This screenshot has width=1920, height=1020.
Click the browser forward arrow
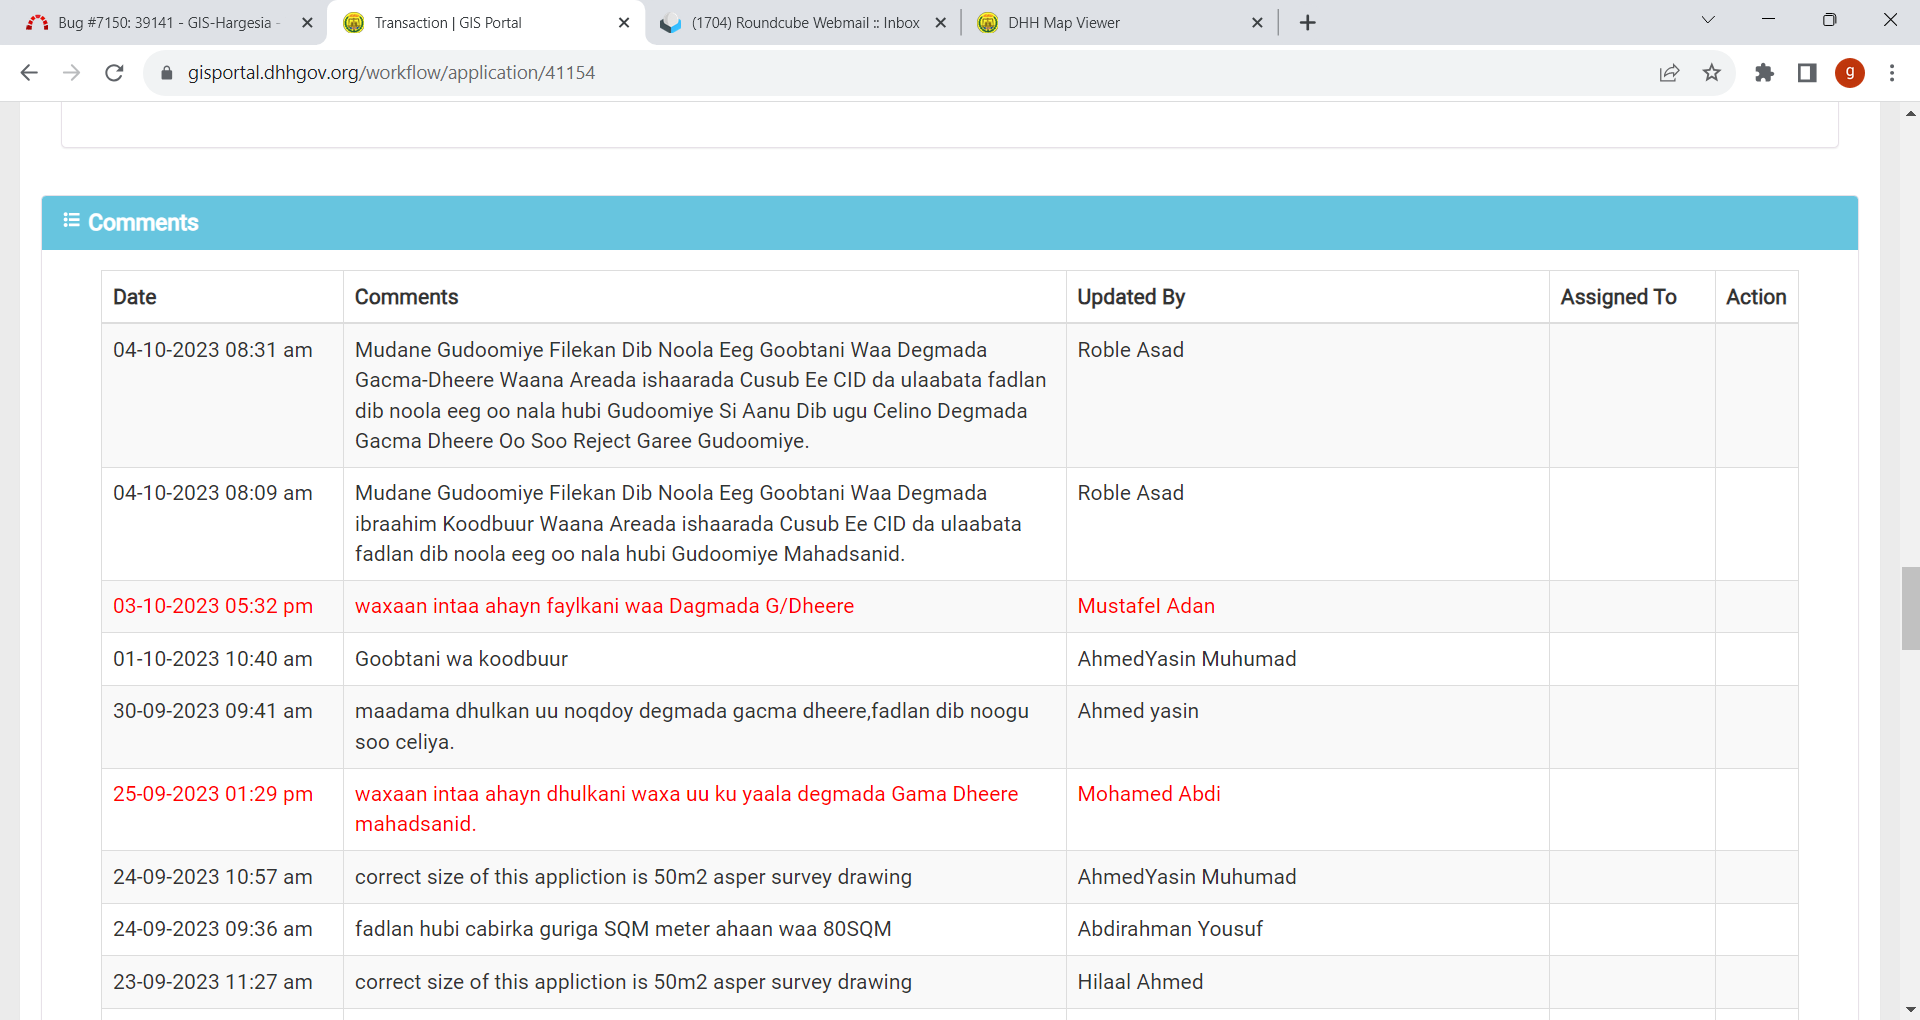click(x=71, y=73)
